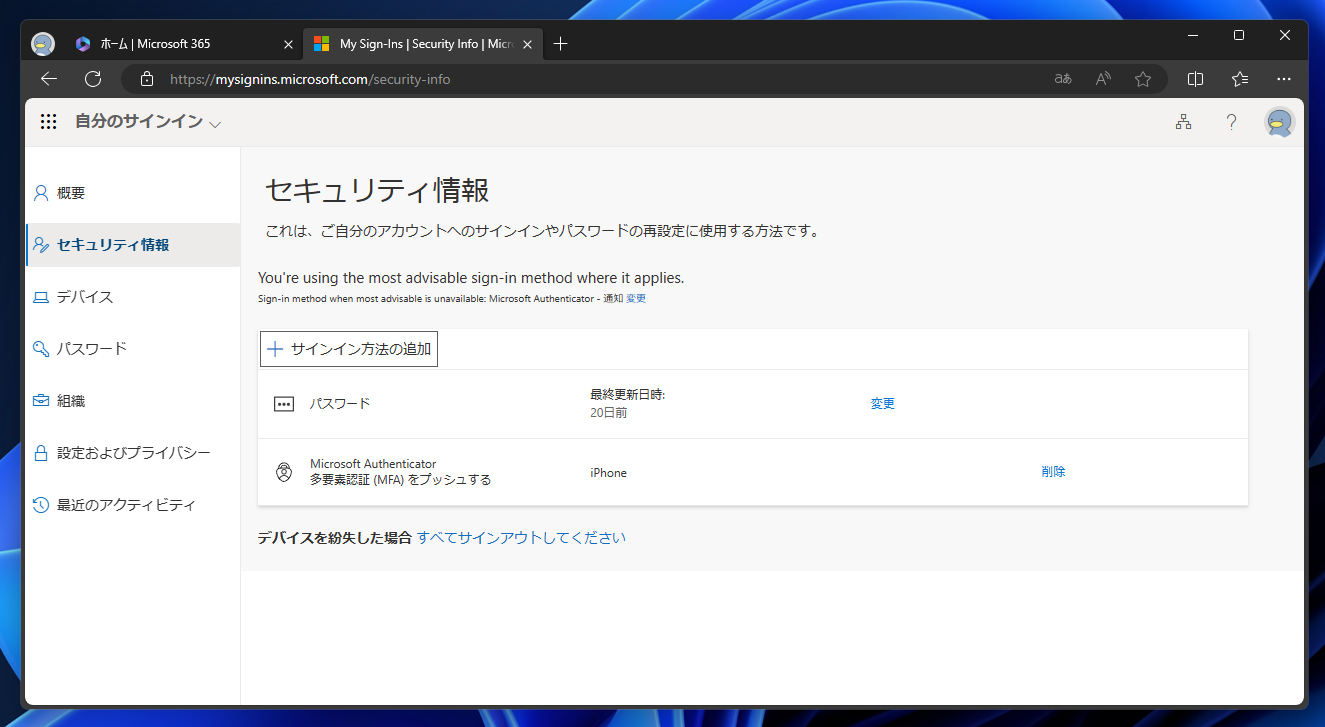Click 削除 link for Microsoft Authenticator
The height and width of the screenshot is (727, 1325).
pyautogui.click(x=1053, y=472)
